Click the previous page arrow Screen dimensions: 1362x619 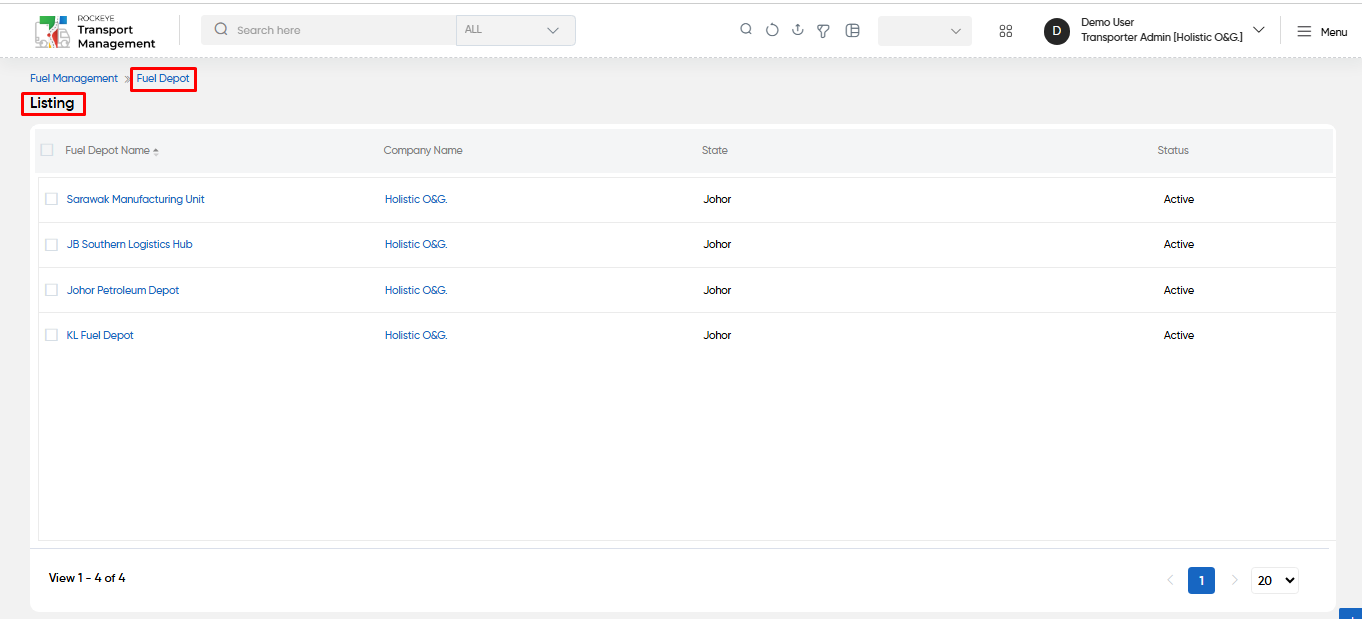coord(1170,580)
